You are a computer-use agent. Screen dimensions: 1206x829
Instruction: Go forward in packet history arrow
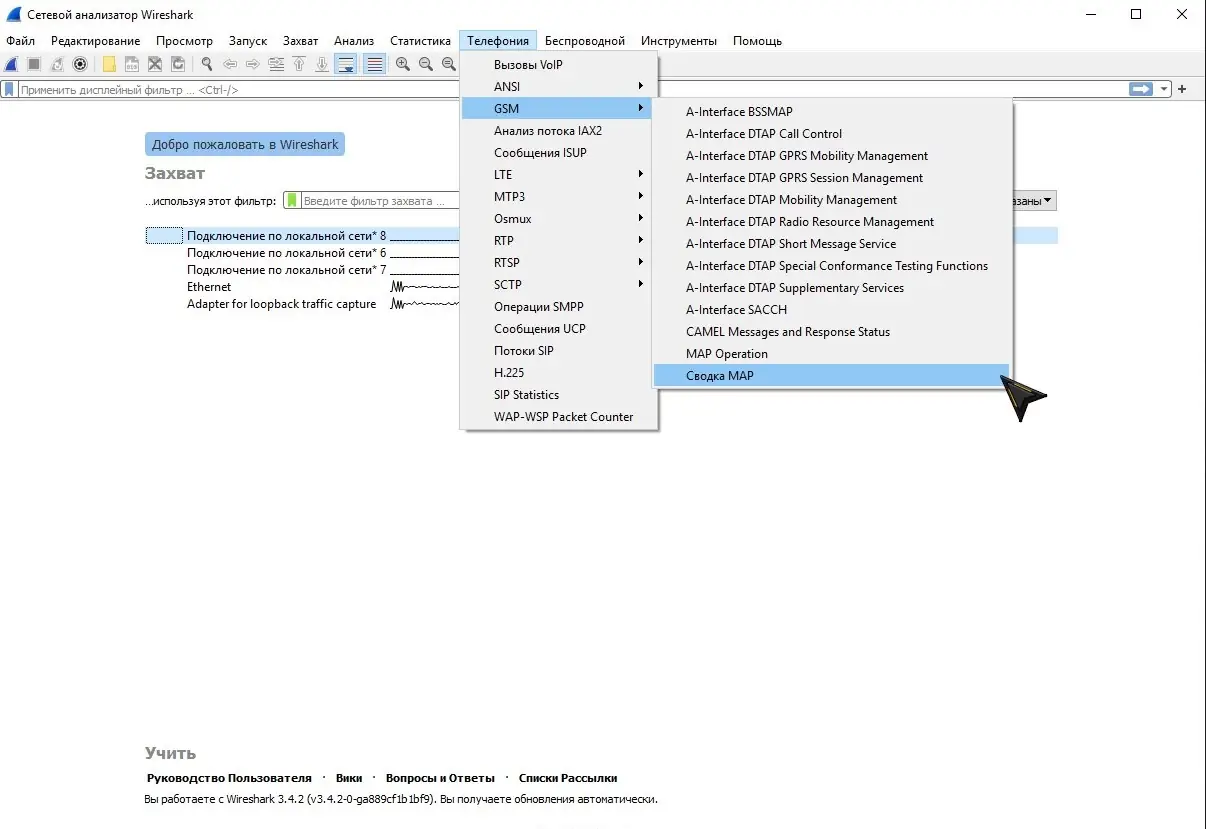253,64
